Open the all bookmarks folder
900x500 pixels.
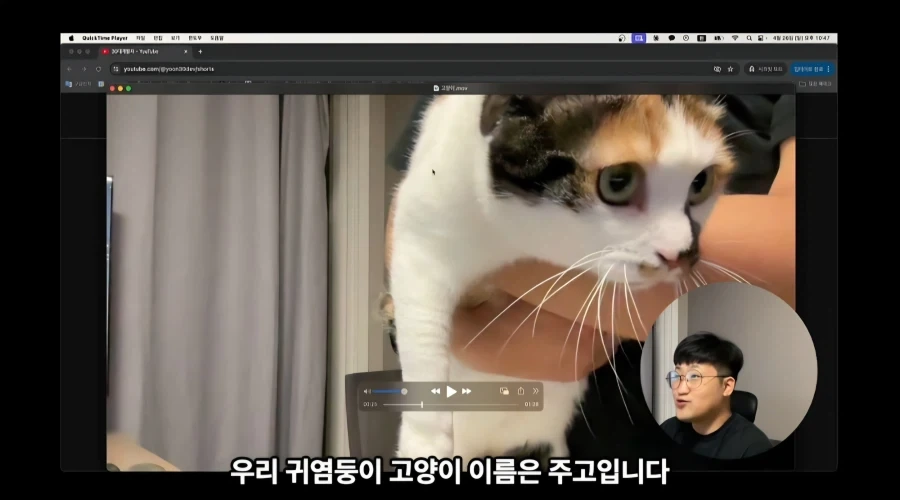point(816,84)
